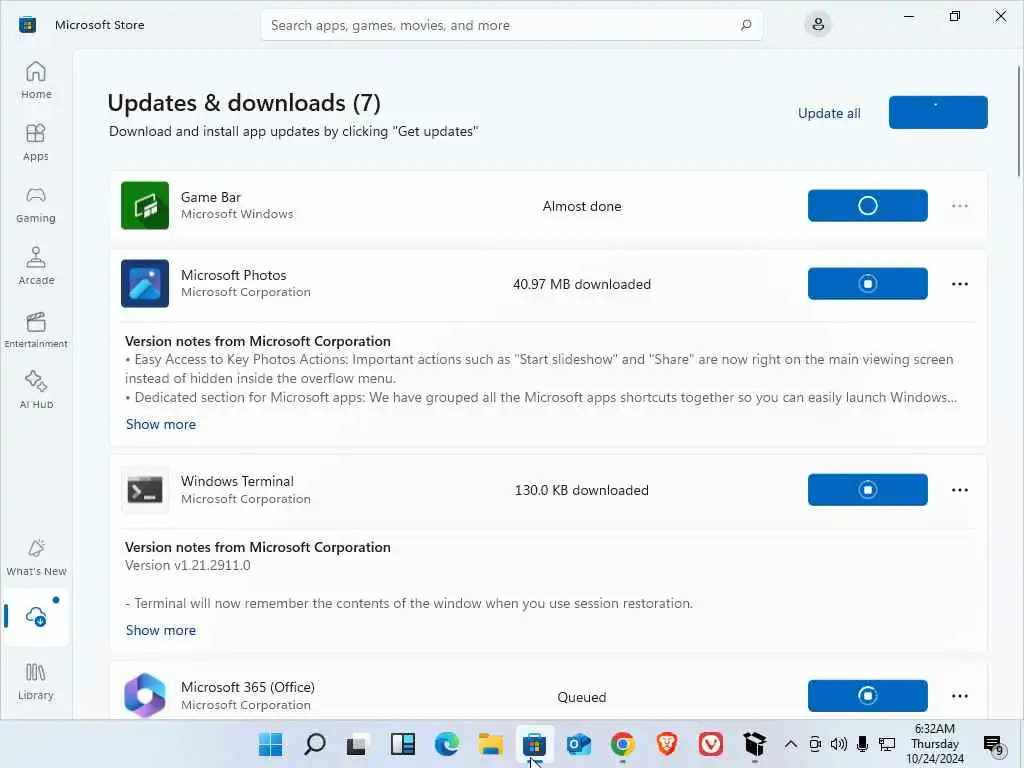1024x768 pixels.
Task: Click the Microsoft Store taskbar icon
Action: pos(534,744)
